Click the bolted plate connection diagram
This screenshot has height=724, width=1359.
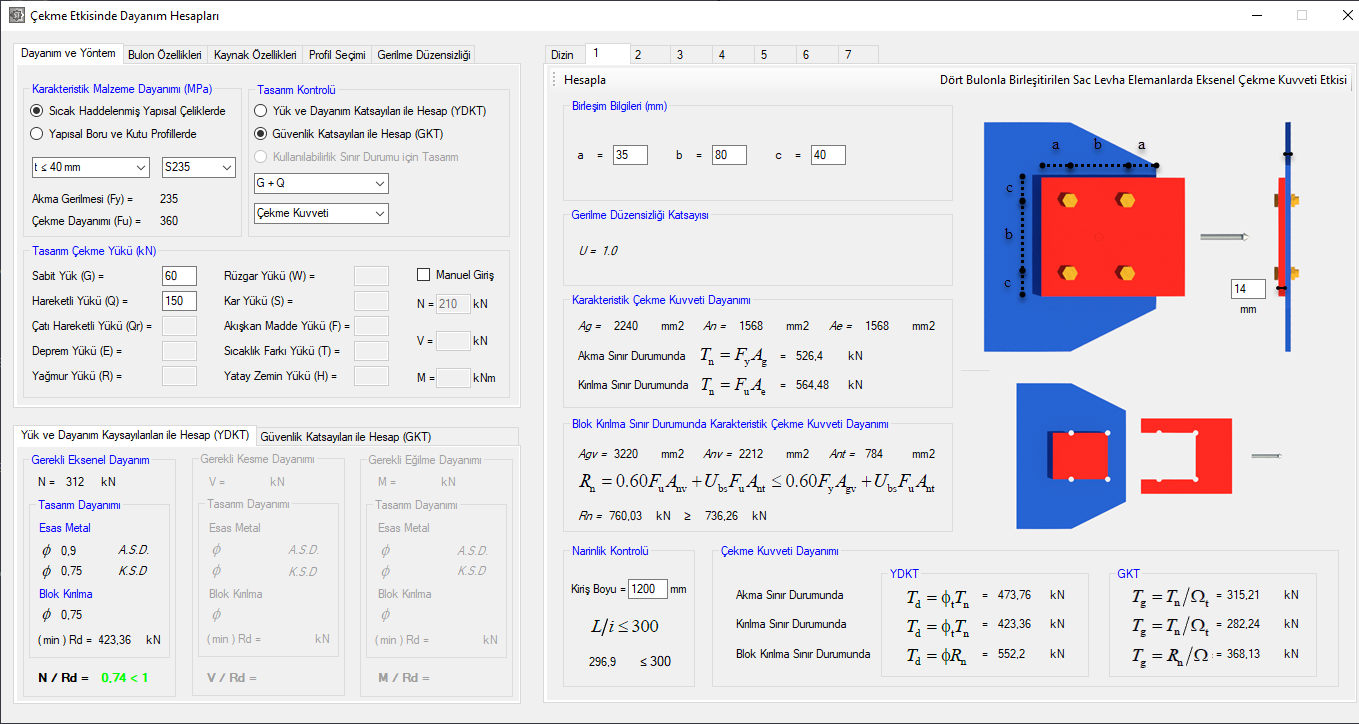[x=1084, y=235]
